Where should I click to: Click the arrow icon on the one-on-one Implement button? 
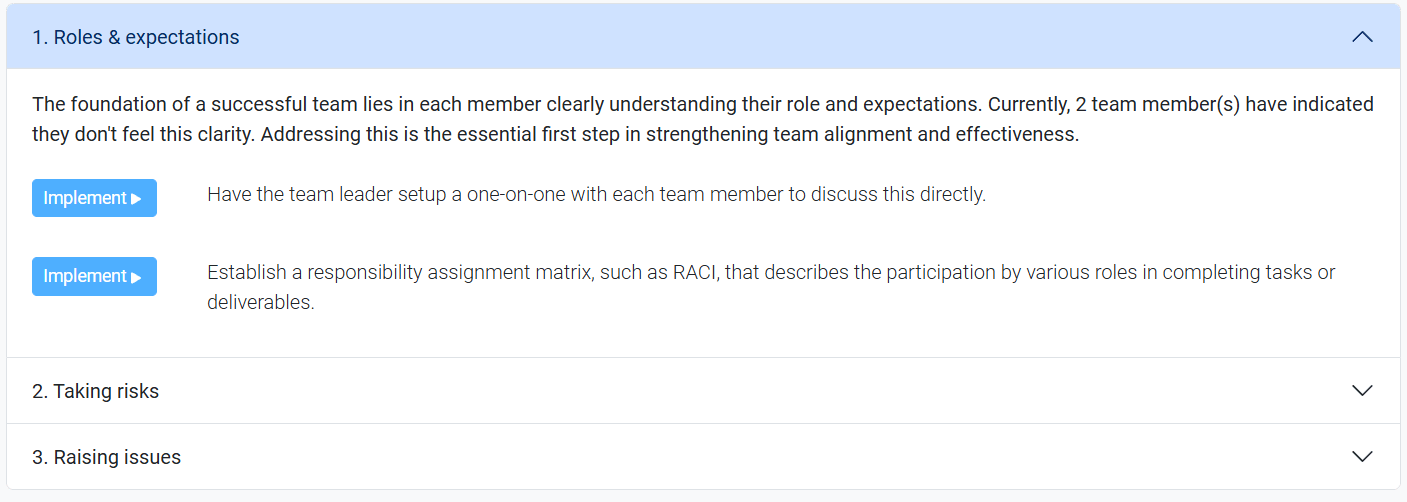[x=137, y=199]
